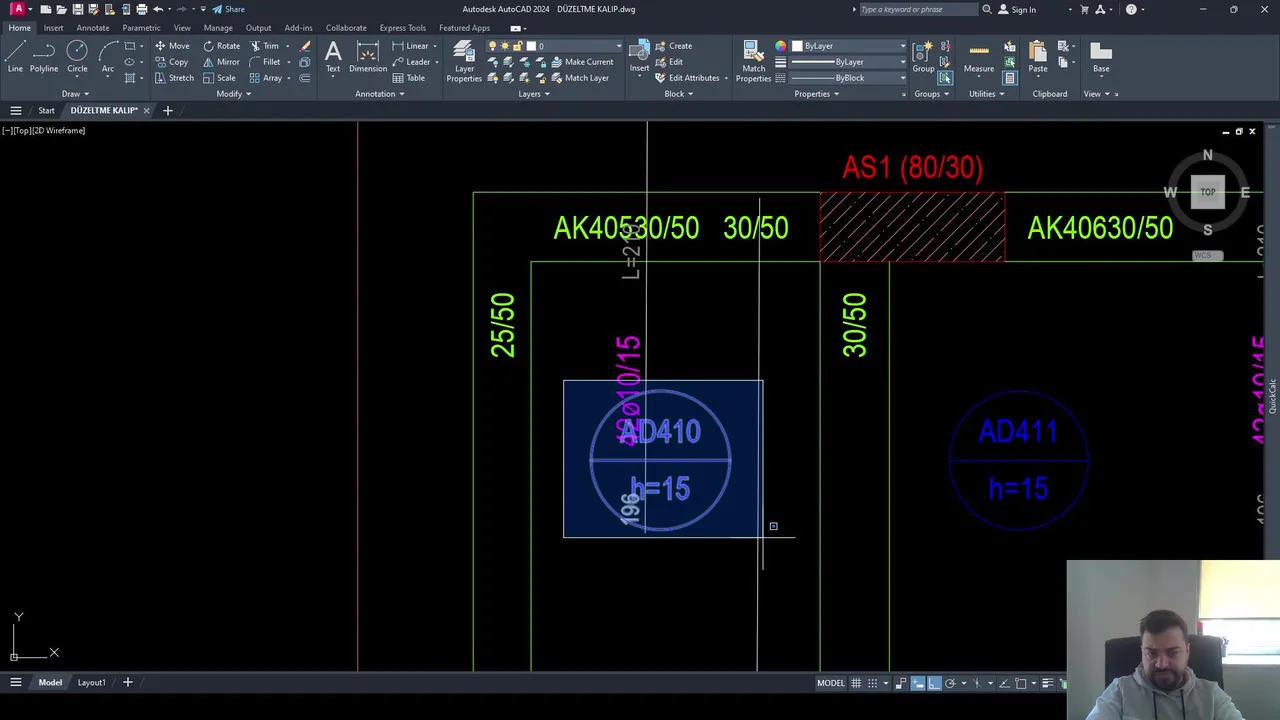The height and width of the screenshot is (720, 1280).
Task: Toggle 2D object snap in status bar
Action: (x=1021, y=683)
